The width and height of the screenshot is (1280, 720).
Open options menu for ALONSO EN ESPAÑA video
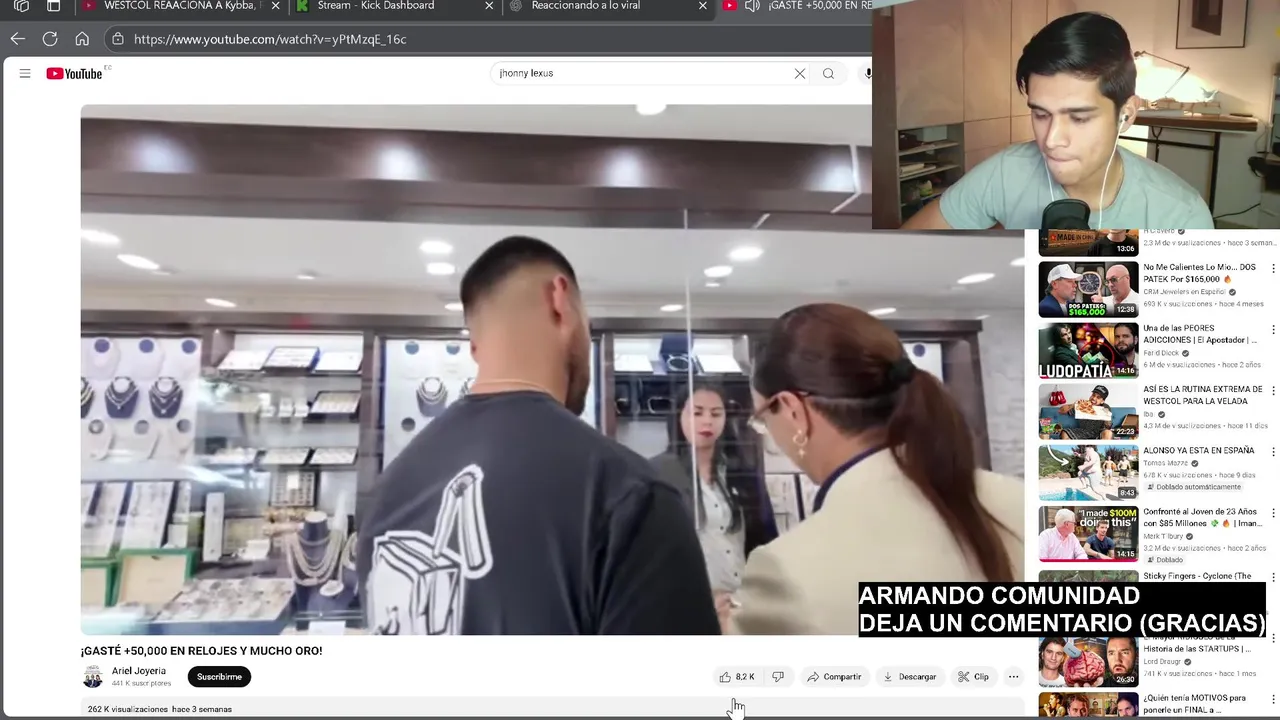(x=1272, y=452)
